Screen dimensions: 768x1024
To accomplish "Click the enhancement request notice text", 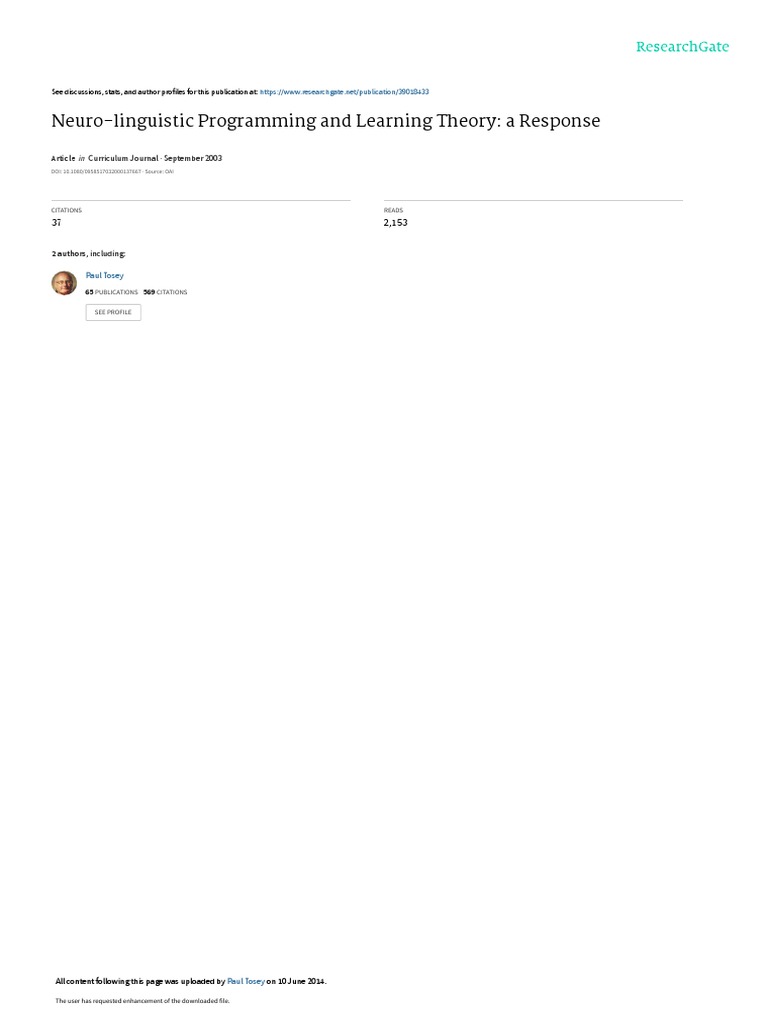I will (142, 1000).
